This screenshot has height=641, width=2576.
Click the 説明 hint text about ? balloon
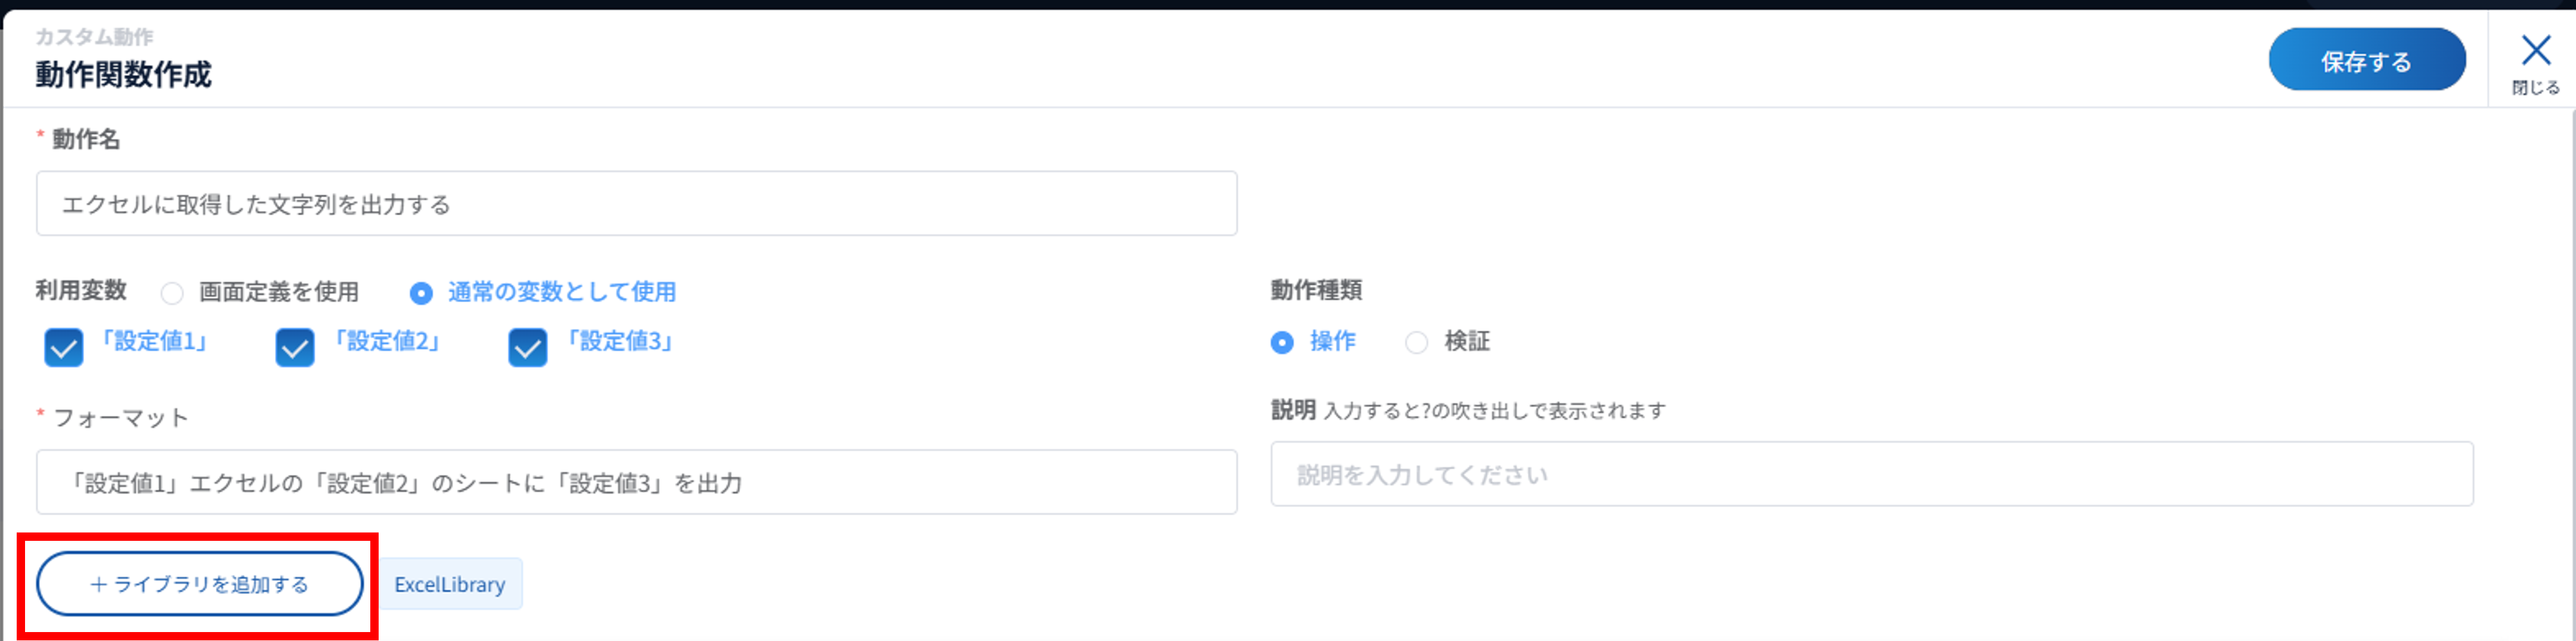click(1494, 411)
